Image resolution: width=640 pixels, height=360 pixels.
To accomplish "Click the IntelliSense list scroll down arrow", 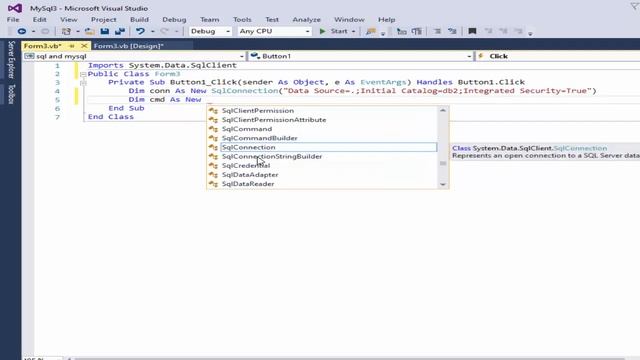I will 443,184.
